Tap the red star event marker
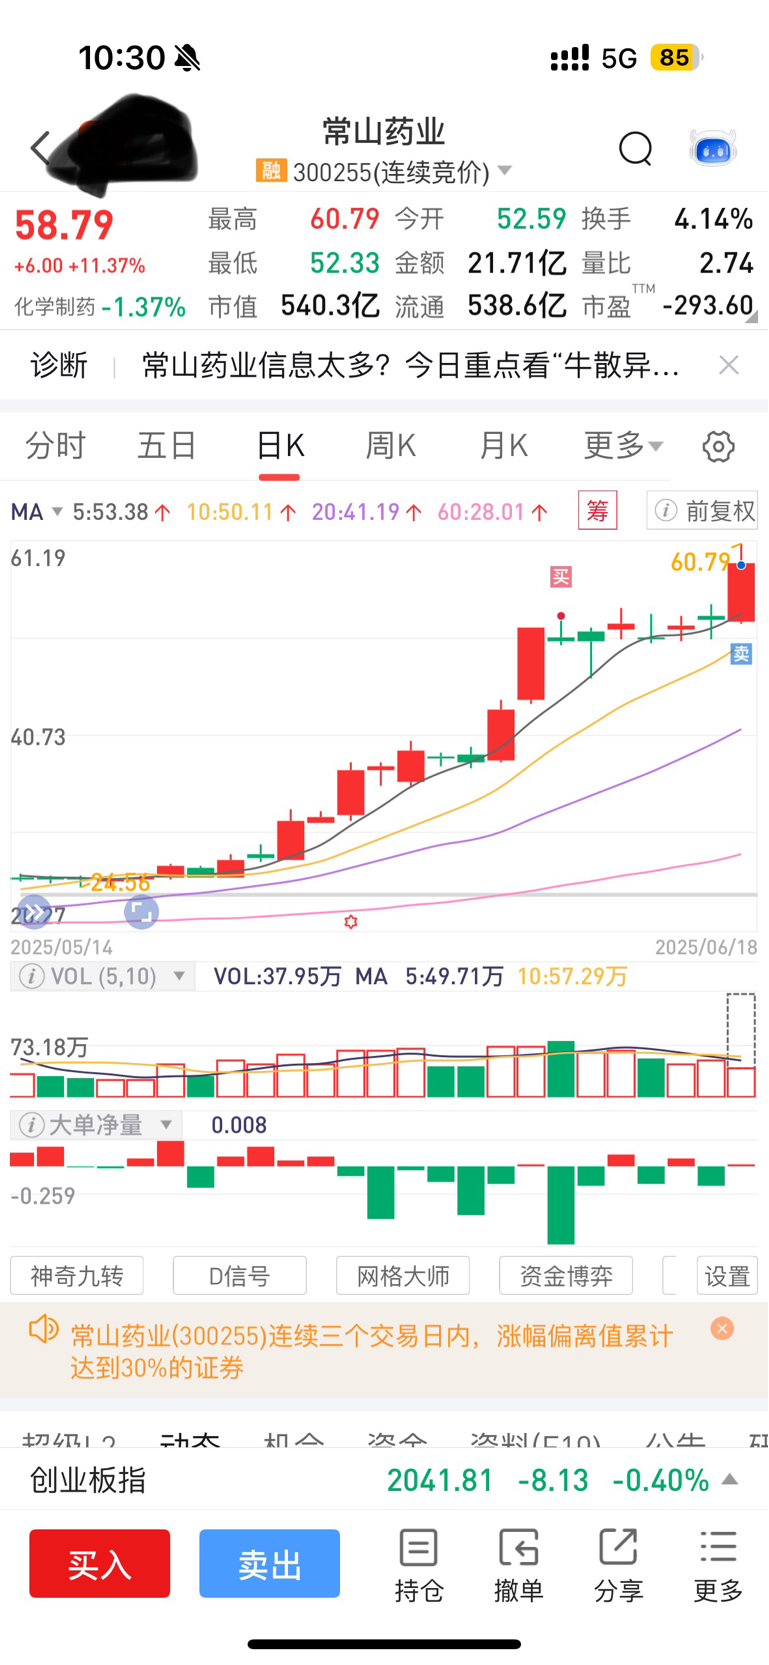769x1665 pixels. tap(350, 922)
